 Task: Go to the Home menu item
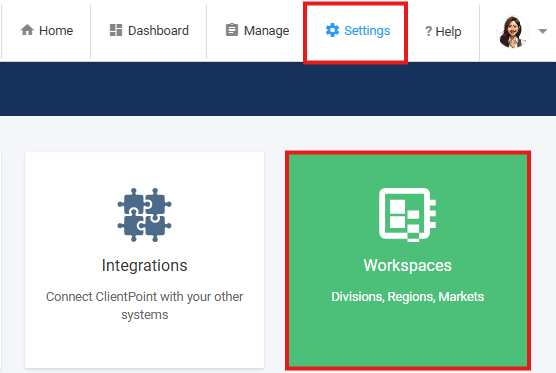click(x=46, y=30)
